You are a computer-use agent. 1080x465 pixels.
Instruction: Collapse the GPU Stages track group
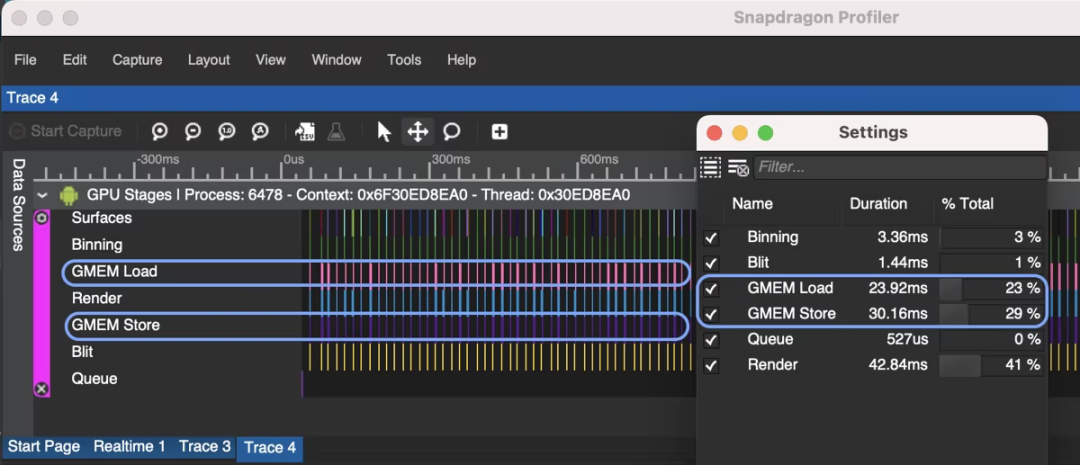(x=43, y=196)
